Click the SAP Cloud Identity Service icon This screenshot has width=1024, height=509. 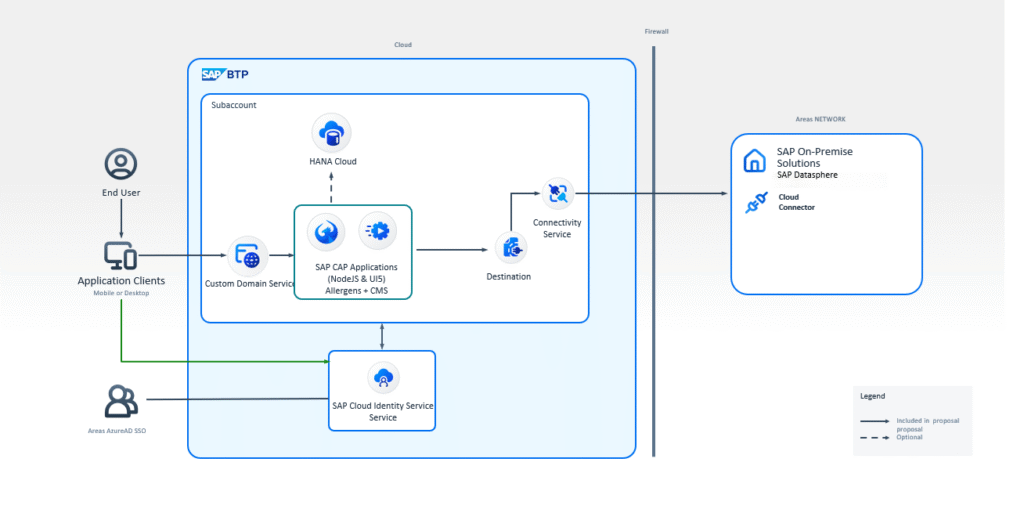pyautogui.click(x=383, y=377)
